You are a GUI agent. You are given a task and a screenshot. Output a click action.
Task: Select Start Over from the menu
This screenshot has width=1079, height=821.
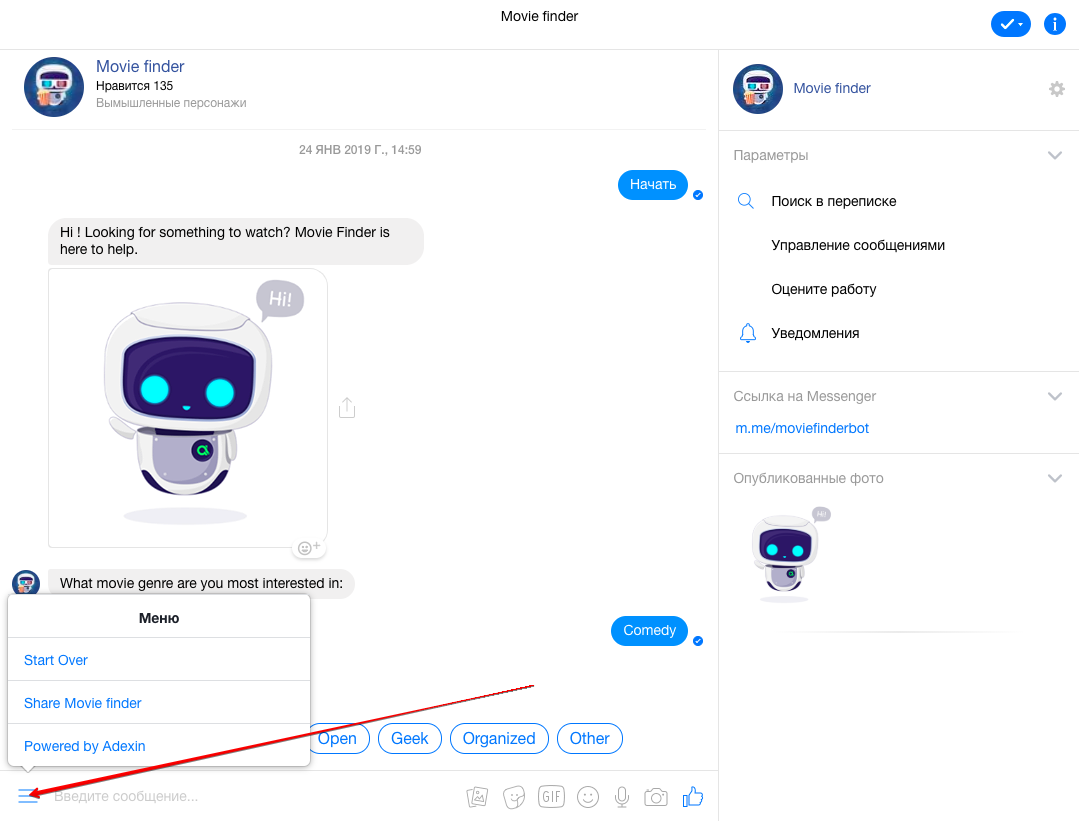point(159,660)
